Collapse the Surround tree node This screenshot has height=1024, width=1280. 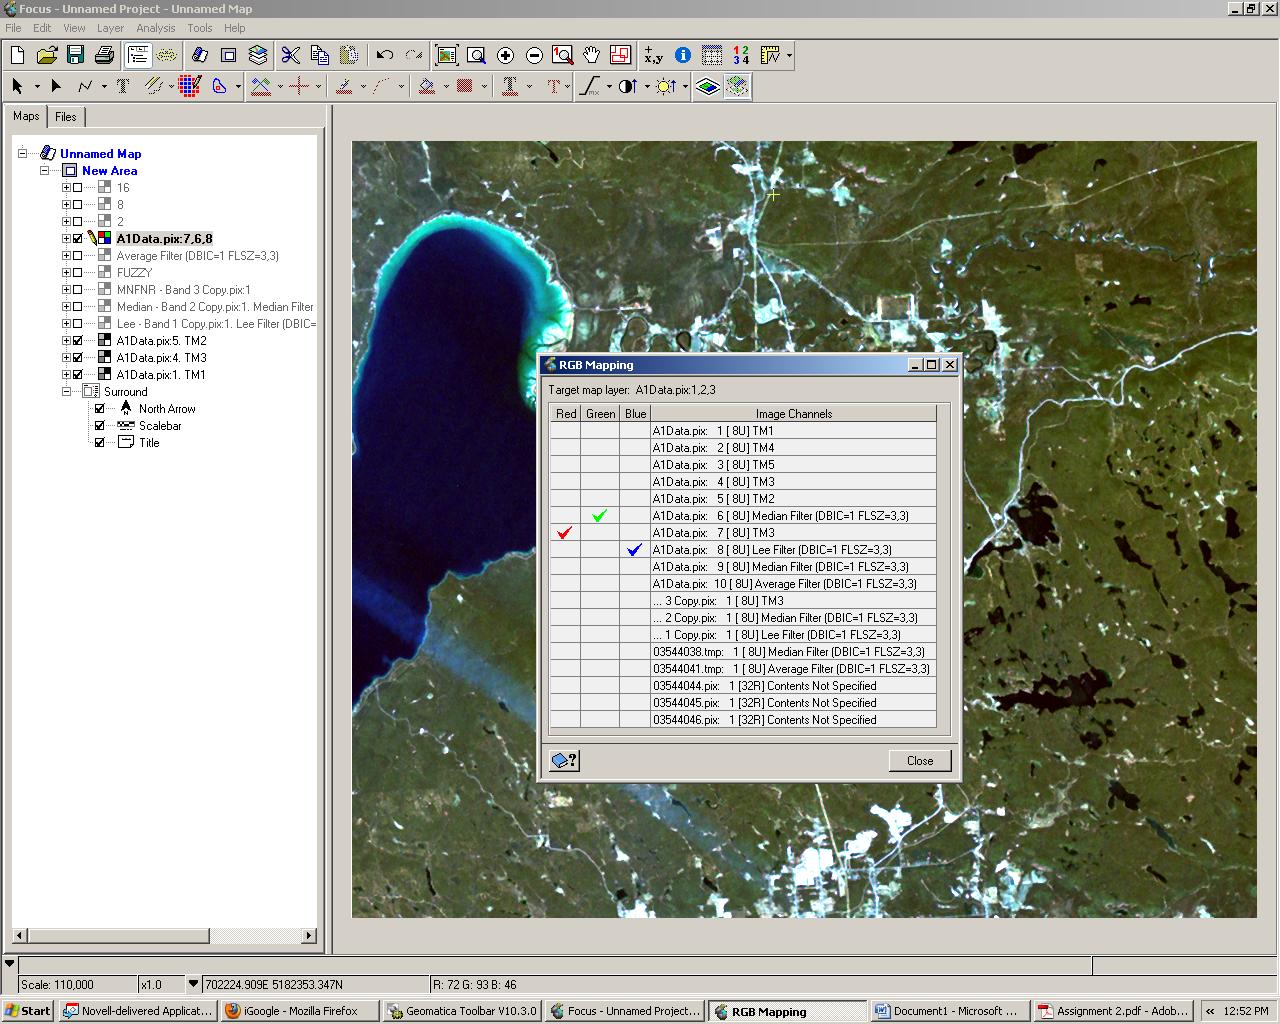click(x=66, y=392)
